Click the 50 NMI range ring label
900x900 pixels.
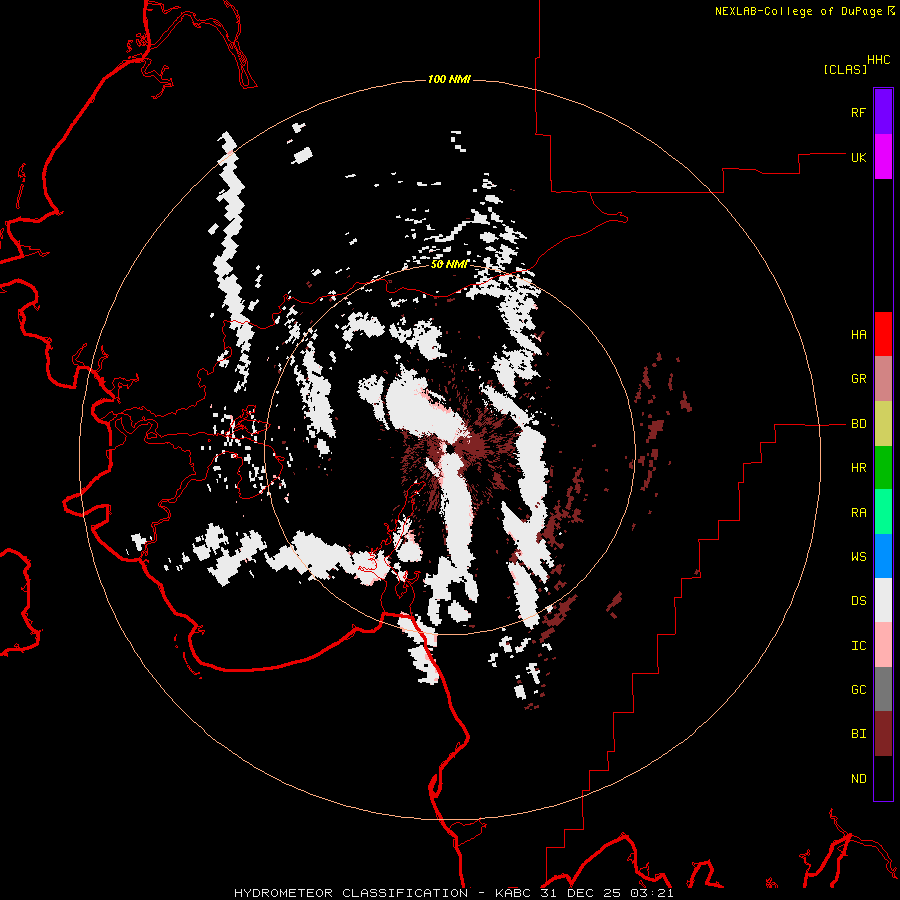click(x=449, y=264)
